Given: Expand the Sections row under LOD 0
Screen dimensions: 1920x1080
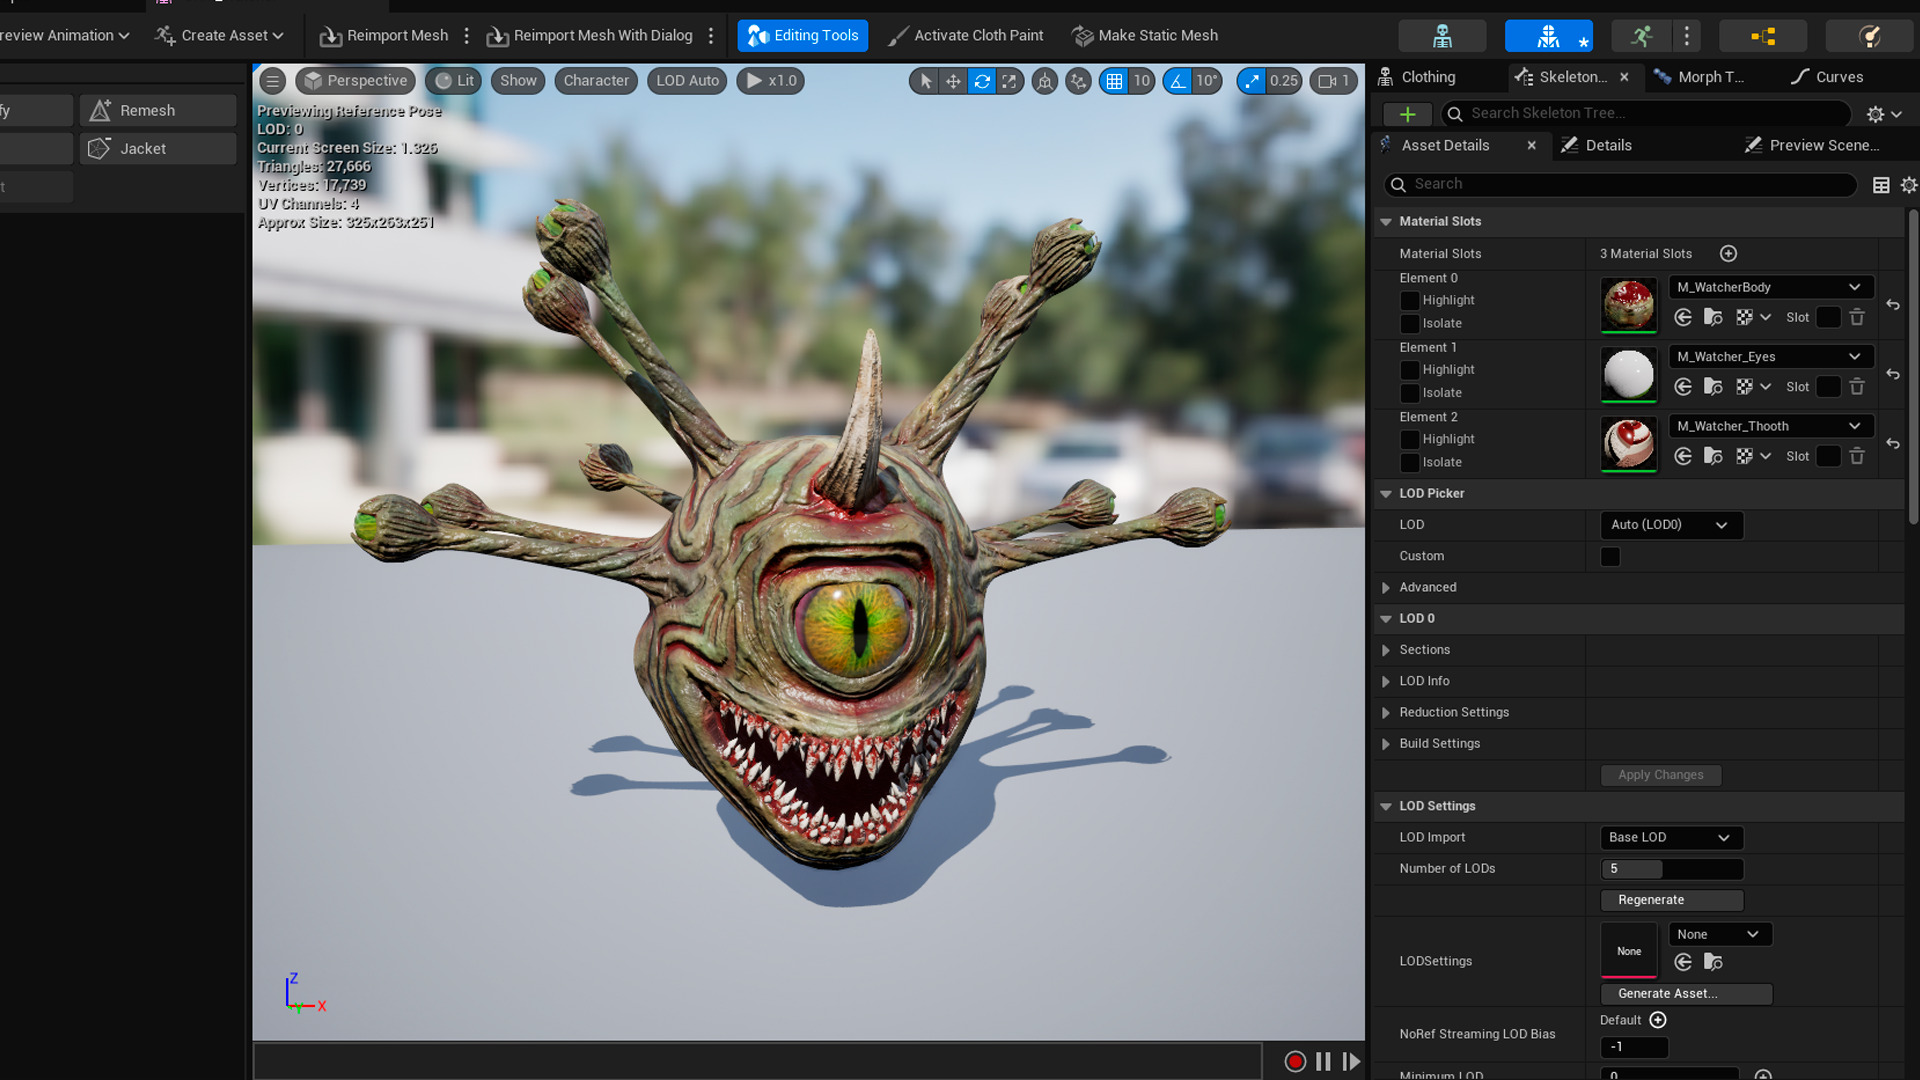Looking at the screenshot, I should [1386, 650].
